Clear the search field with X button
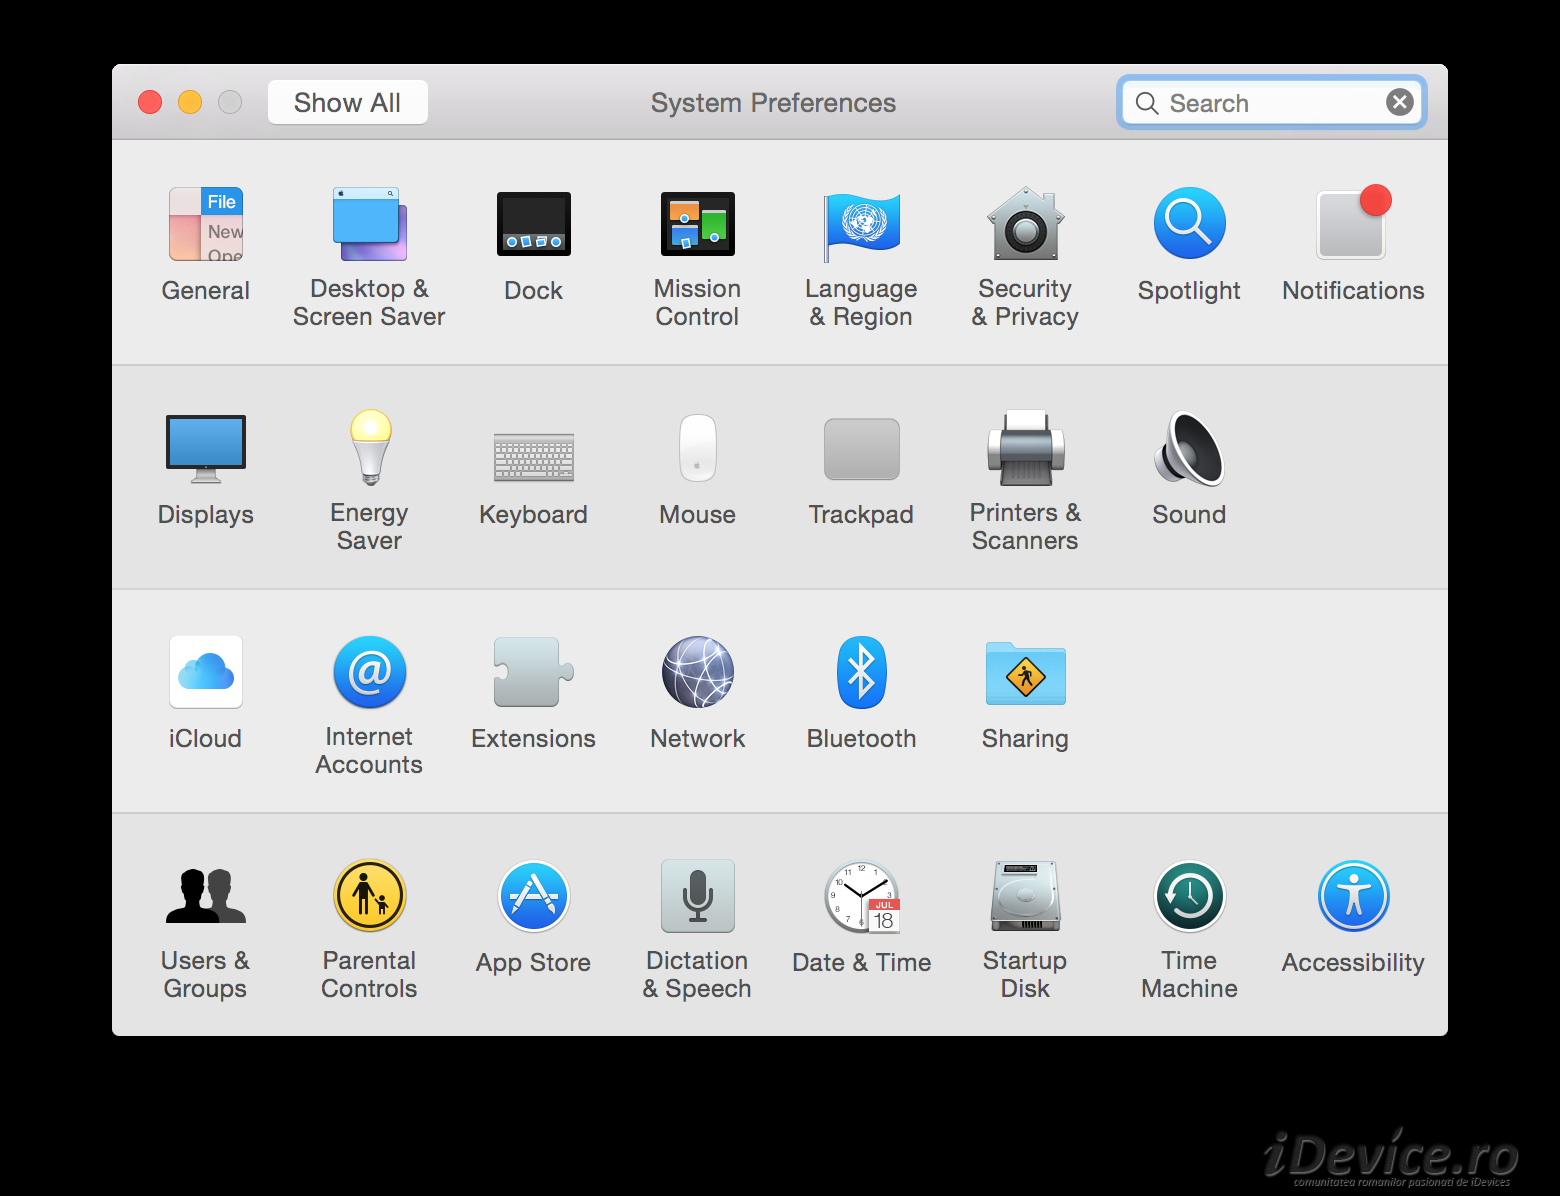The width and height of the screenshot is (1560, 1196). pos(1400,102)
